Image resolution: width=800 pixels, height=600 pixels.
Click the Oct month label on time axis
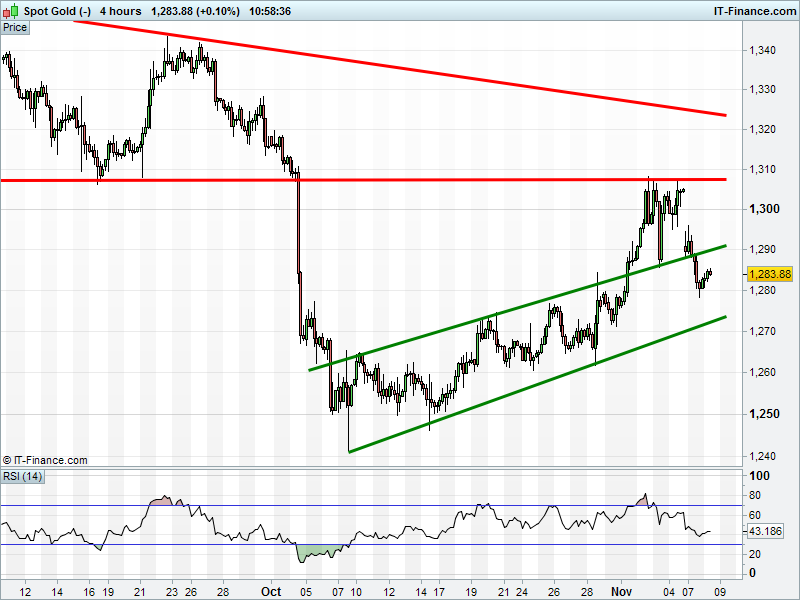(x=271, y=591)
